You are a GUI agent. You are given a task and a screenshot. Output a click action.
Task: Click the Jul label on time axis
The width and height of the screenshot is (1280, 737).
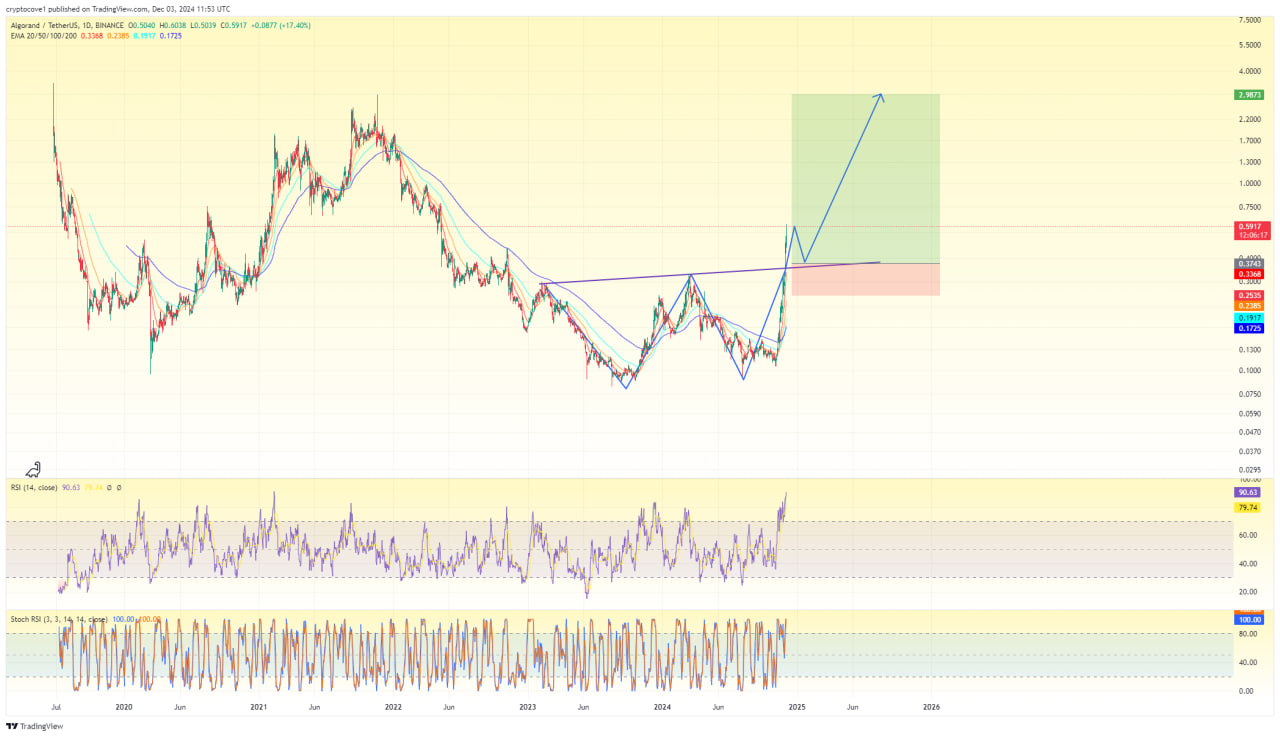pos(55,706)
